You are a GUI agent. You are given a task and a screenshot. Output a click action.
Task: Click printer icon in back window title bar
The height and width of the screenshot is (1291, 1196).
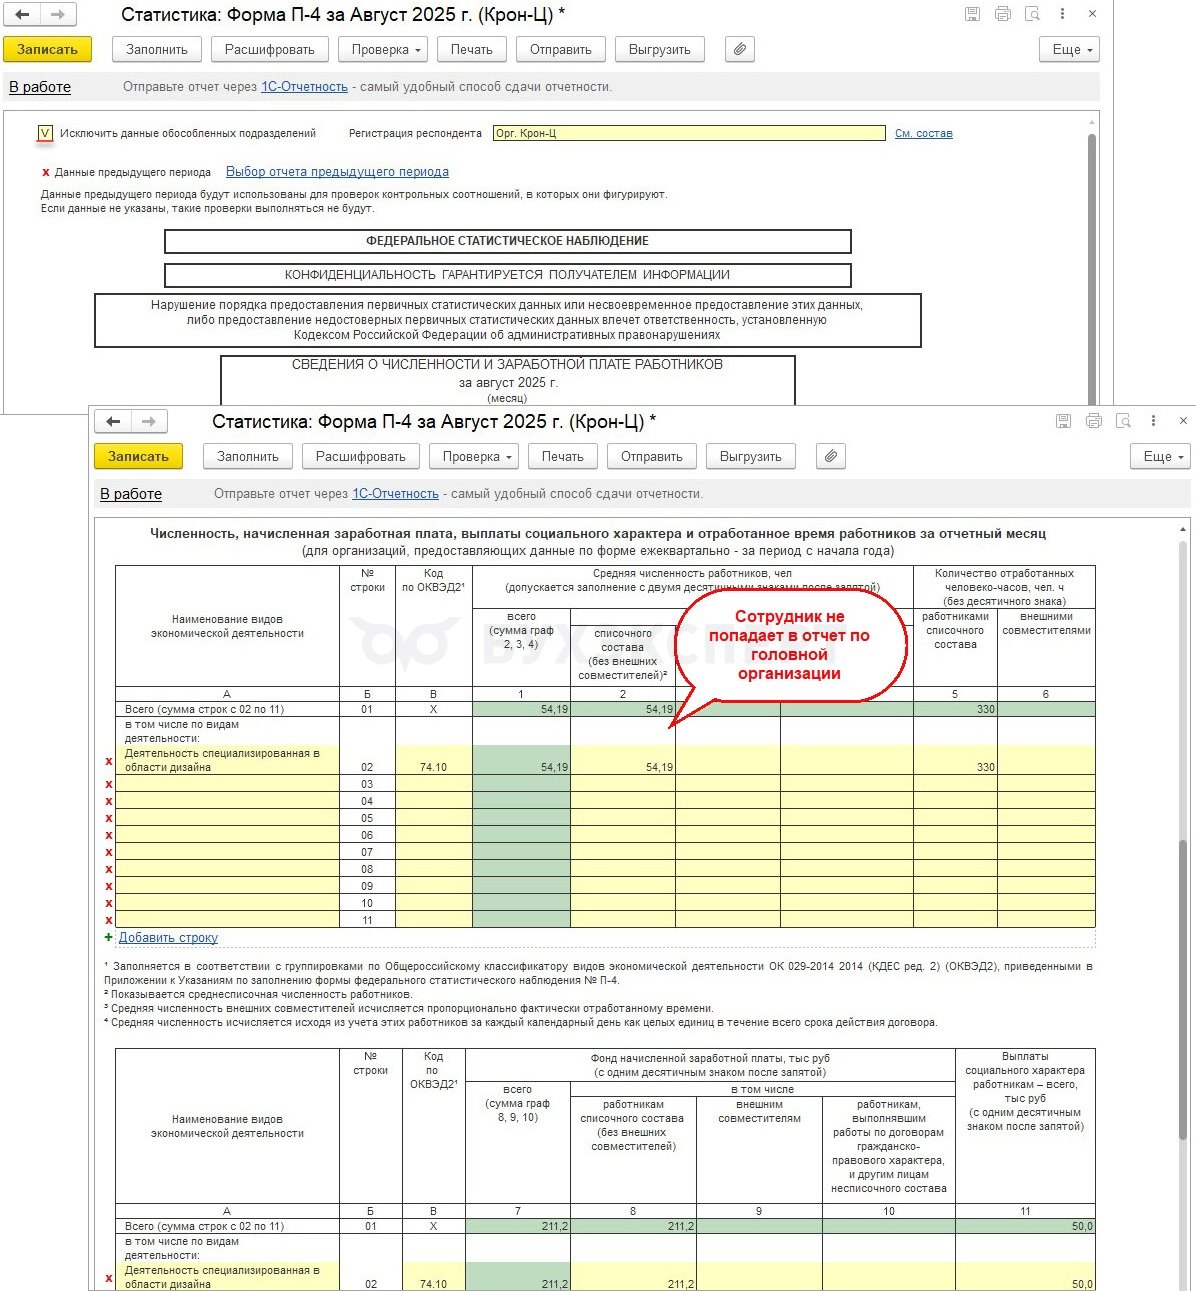pos(1003,14)
